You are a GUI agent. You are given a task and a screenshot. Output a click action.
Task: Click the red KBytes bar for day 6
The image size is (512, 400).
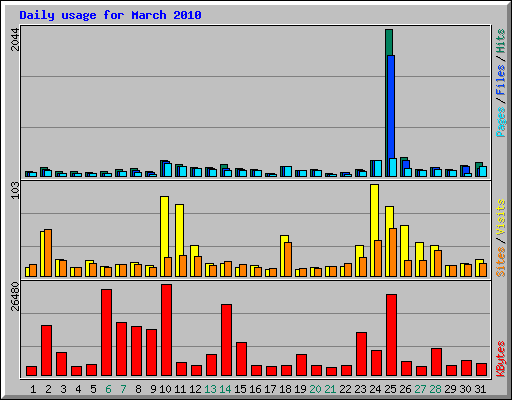click(x=106, y=333)
